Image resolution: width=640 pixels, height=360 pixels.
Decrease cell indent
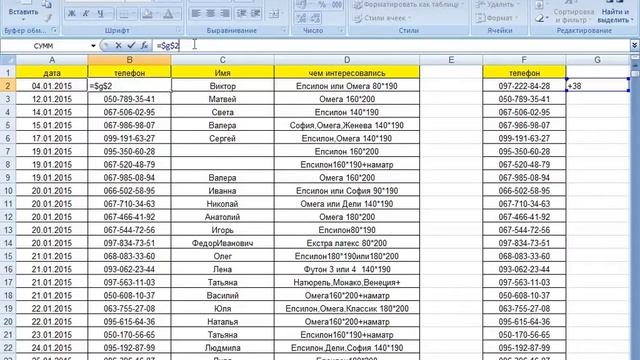tap(242, 13)
